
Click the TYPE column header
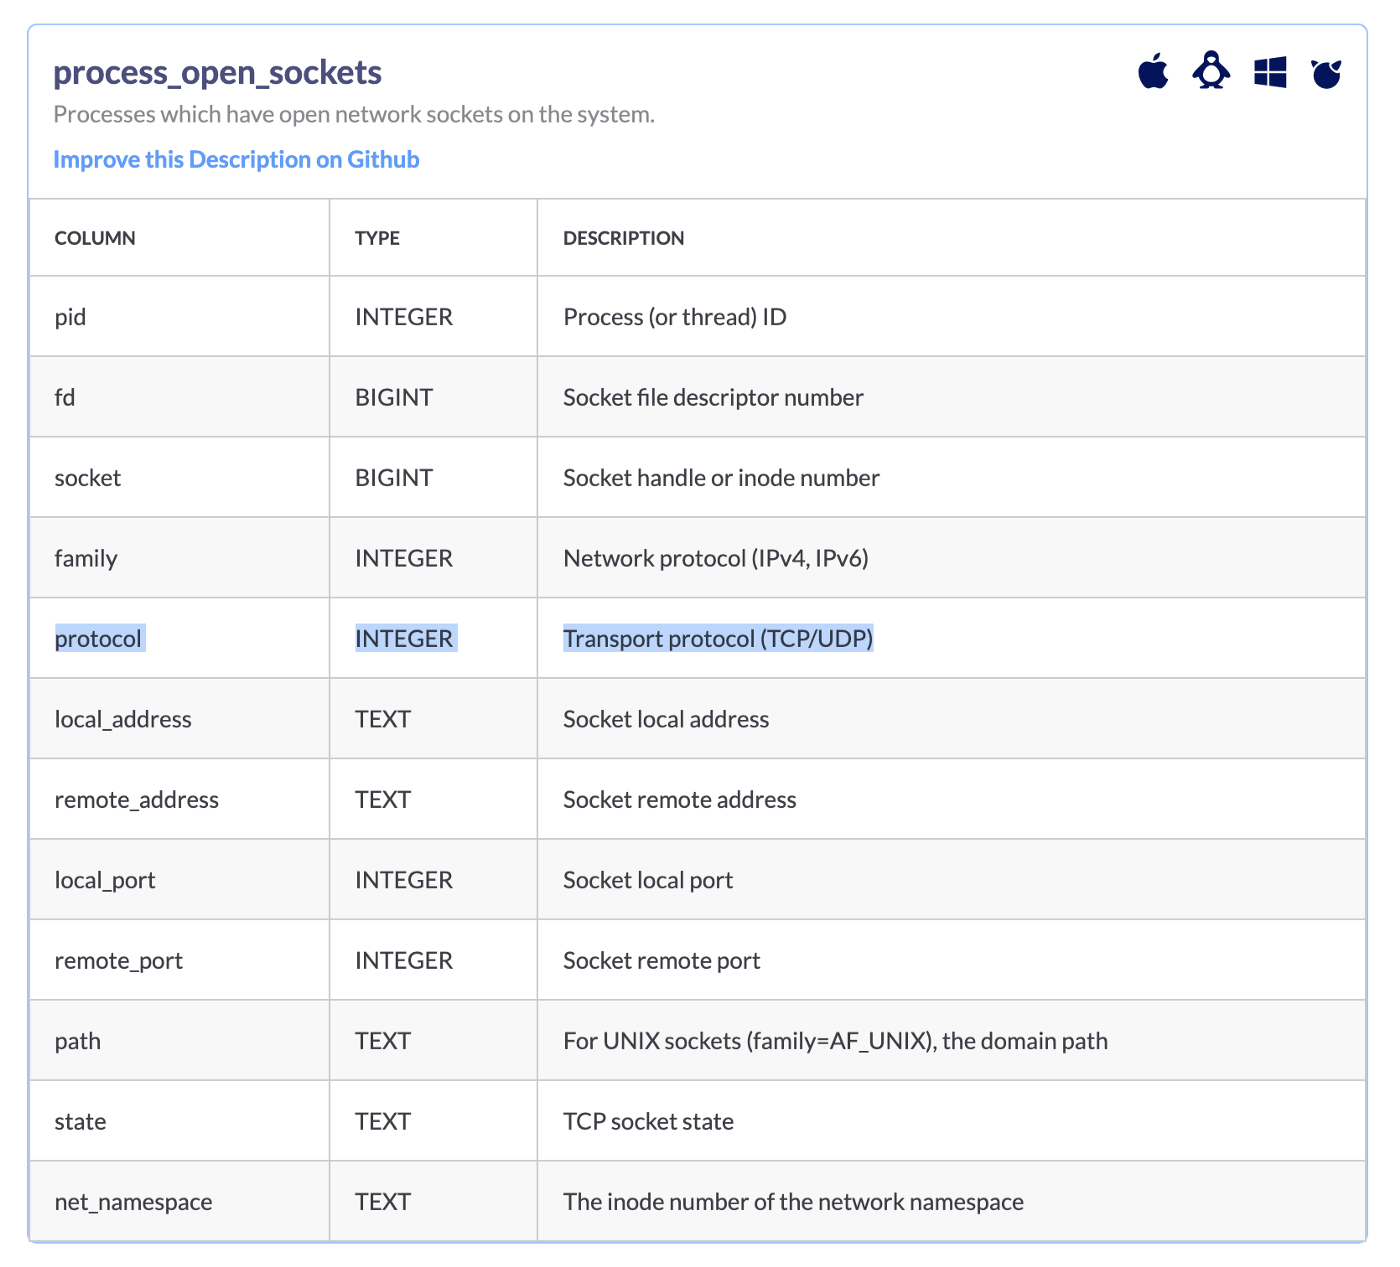click(377, 238)
